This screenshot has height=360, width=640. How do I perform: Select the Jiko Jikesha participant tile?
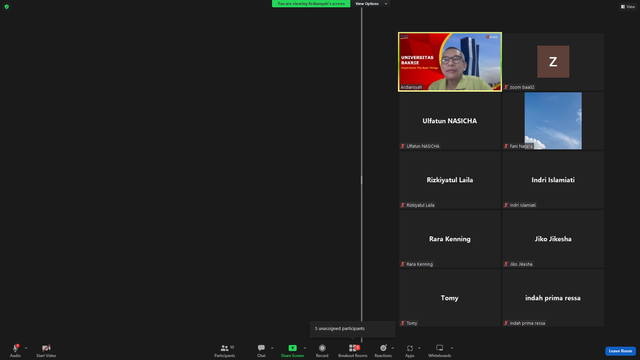click(553, 239)
